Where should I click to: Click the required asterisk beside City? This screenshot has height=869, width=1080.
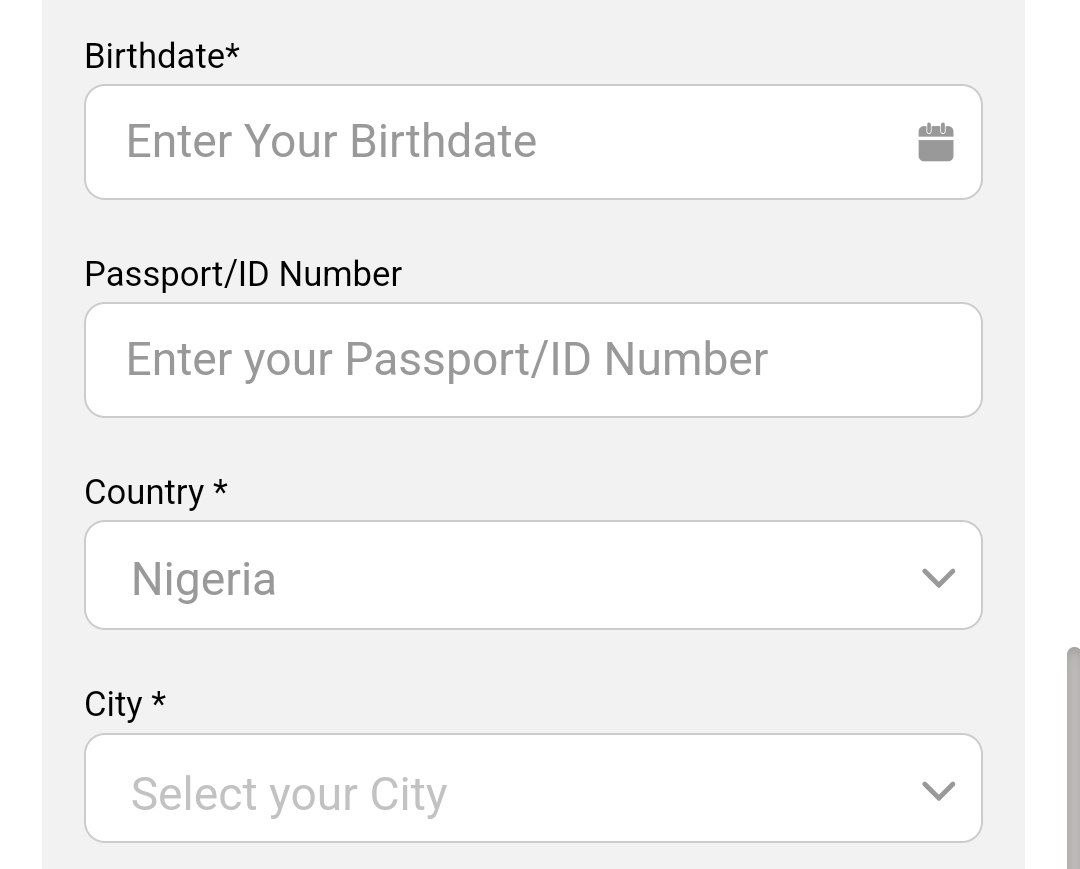point(158,701)
